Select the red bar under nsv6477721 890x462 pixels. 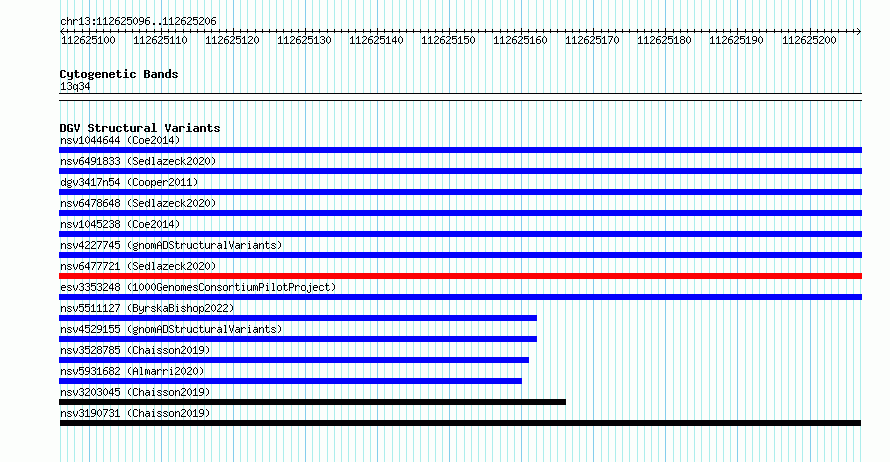[460, 276]
